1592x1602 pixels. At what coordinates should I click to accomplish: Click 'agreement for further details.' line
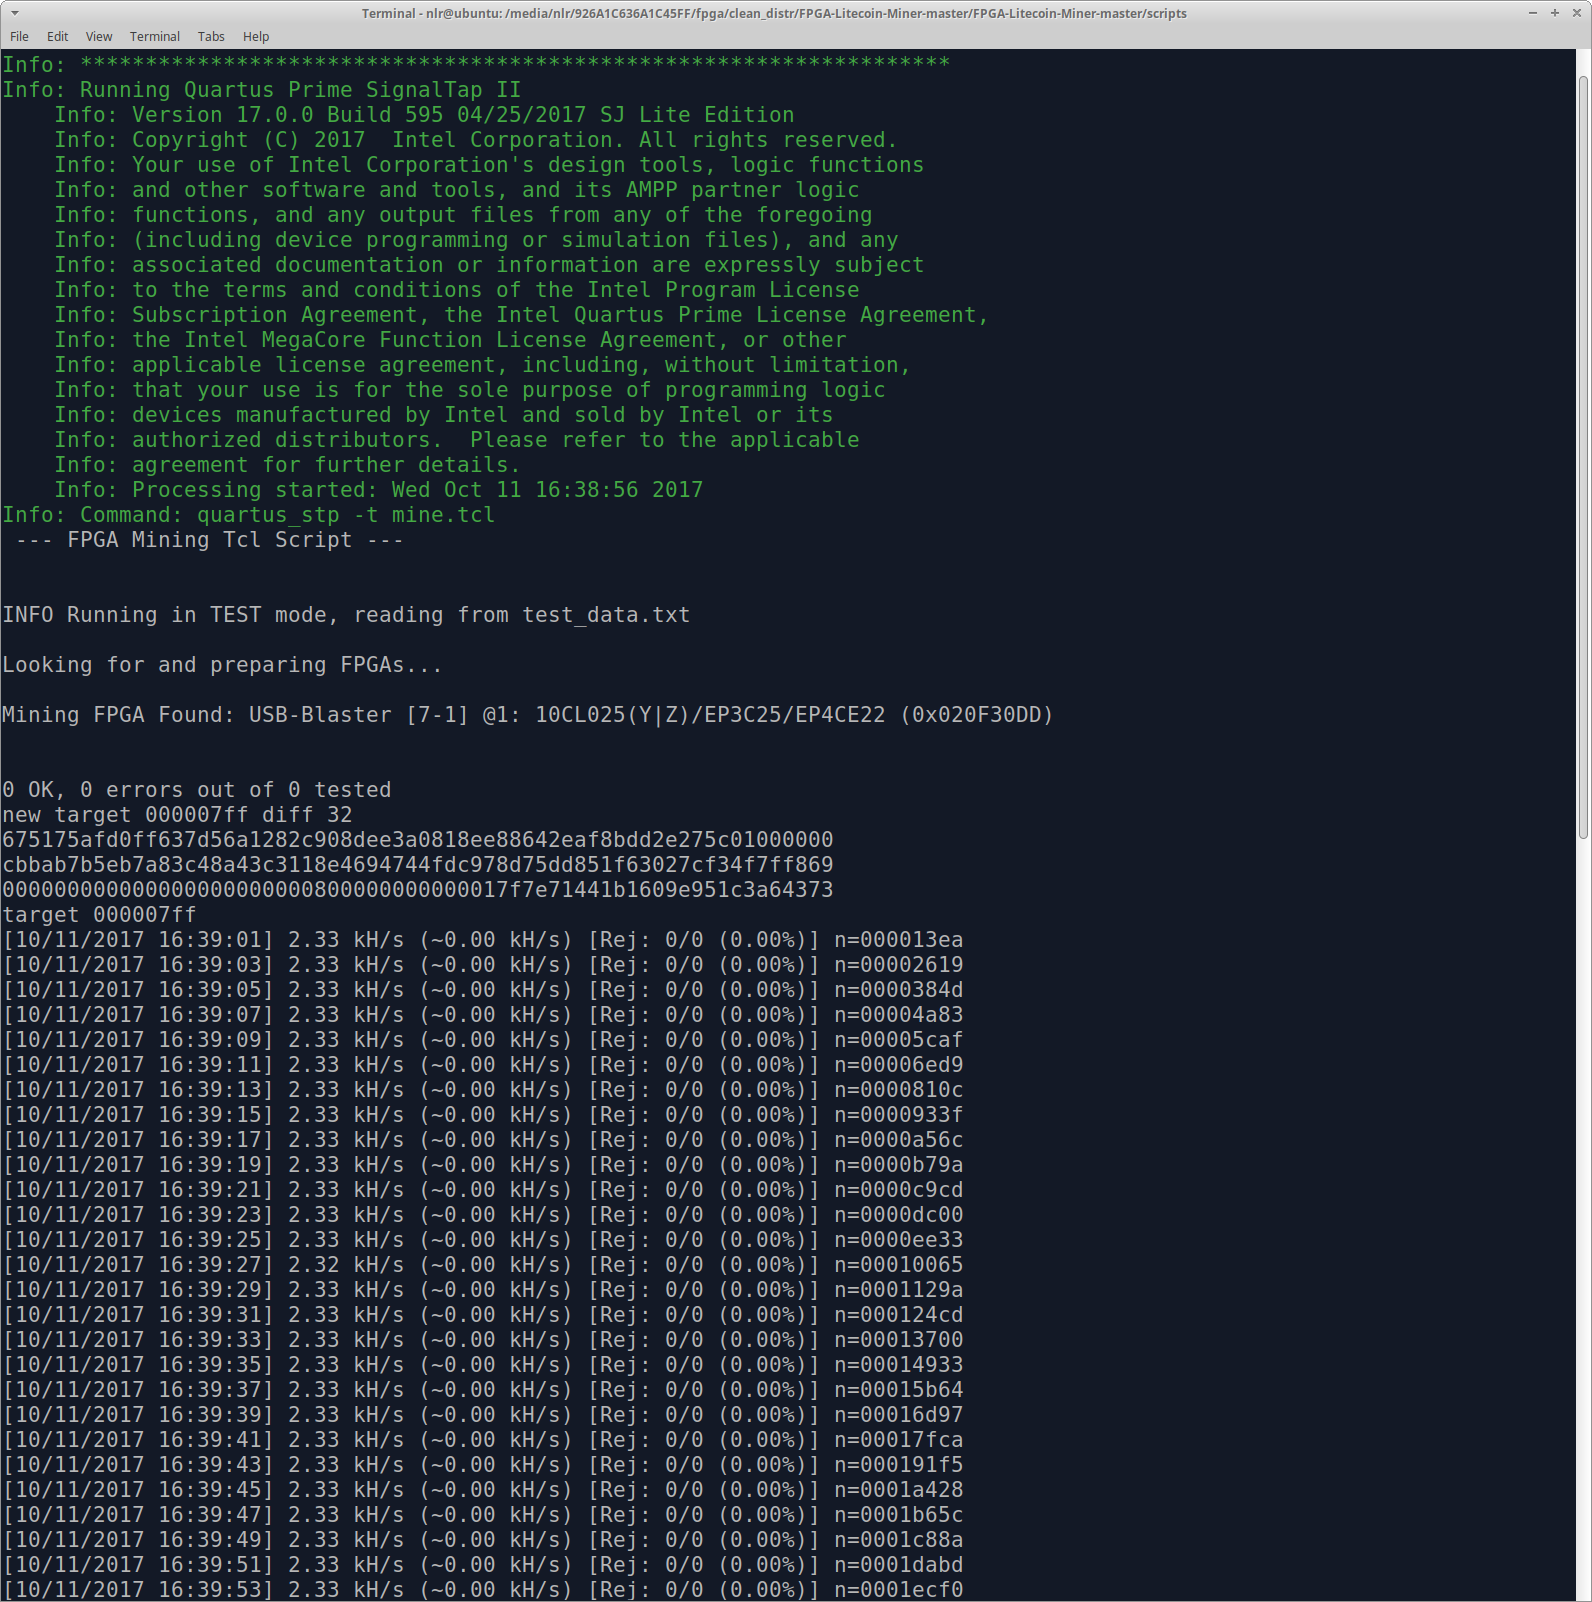click(x=287, y=465)
